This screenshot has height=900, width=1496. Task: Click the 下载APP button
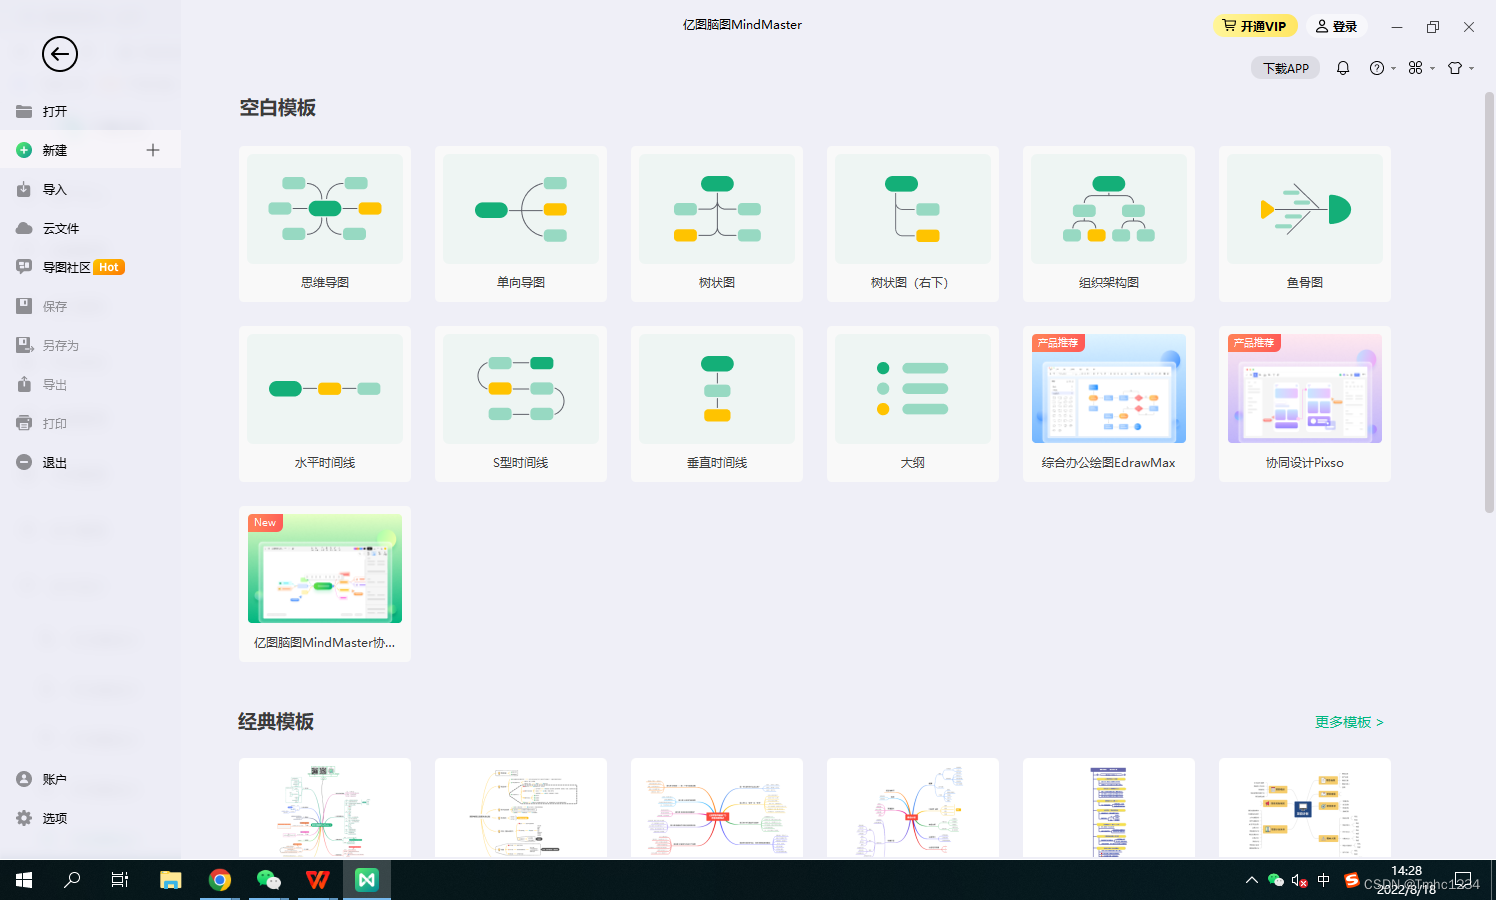[1285, 68]
